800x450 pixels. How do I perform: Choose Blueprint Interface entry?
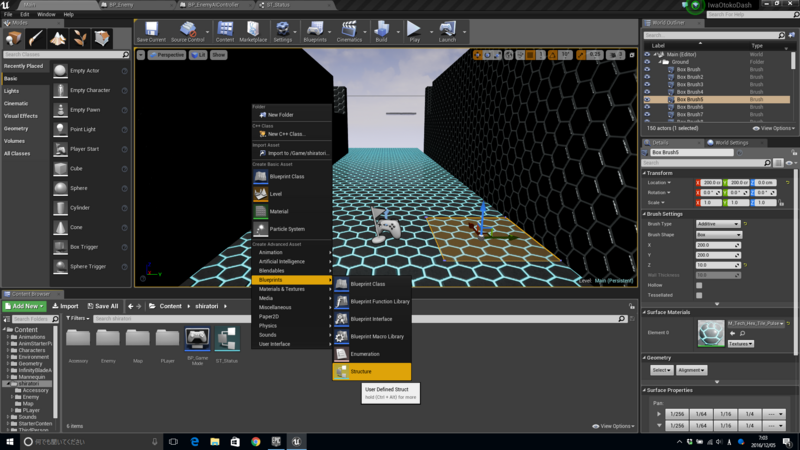(x=372, y=319)
